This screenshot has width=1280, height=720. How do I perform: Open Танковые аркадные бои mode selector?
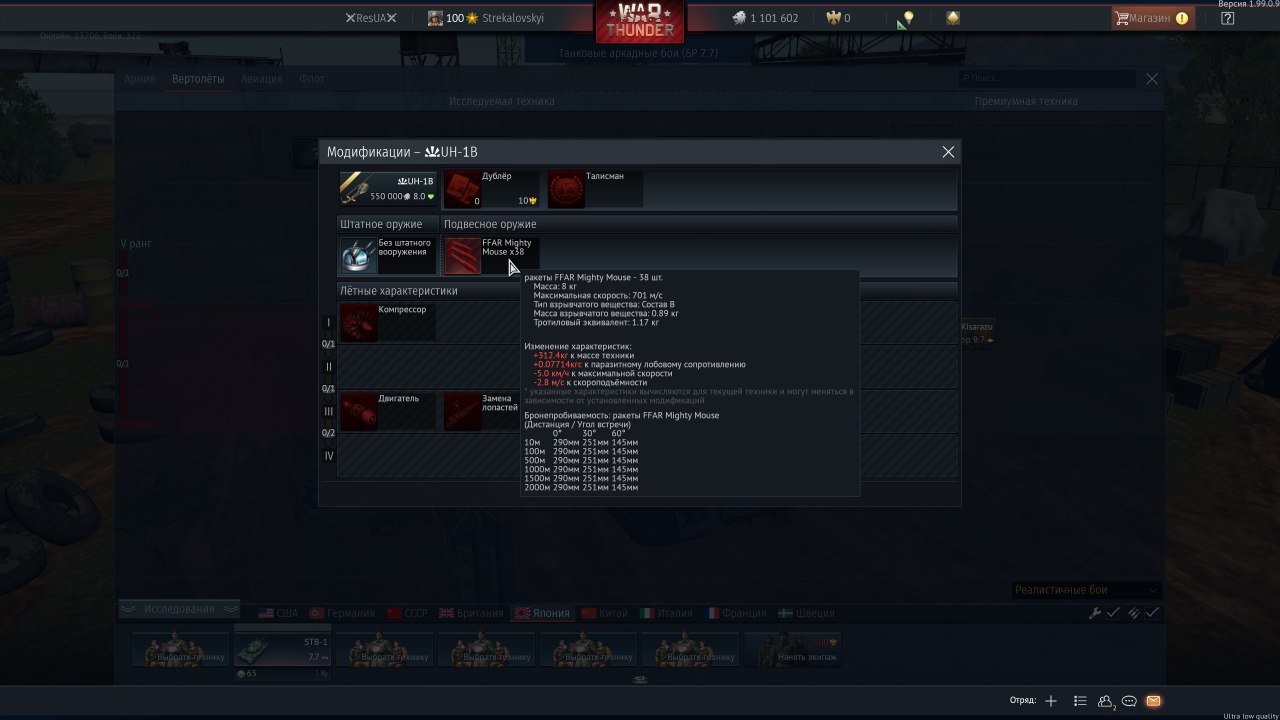click(x=638, y=52)
